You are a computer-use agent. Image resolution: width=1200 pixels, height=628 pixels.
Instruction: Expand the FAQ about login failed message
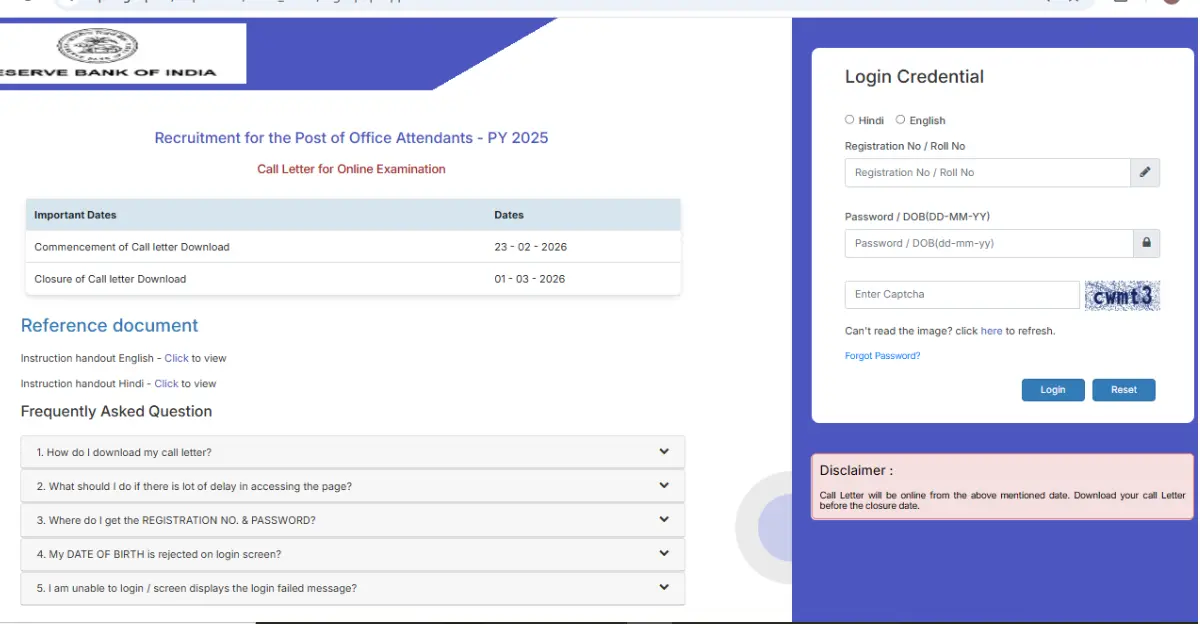point(352,588)
